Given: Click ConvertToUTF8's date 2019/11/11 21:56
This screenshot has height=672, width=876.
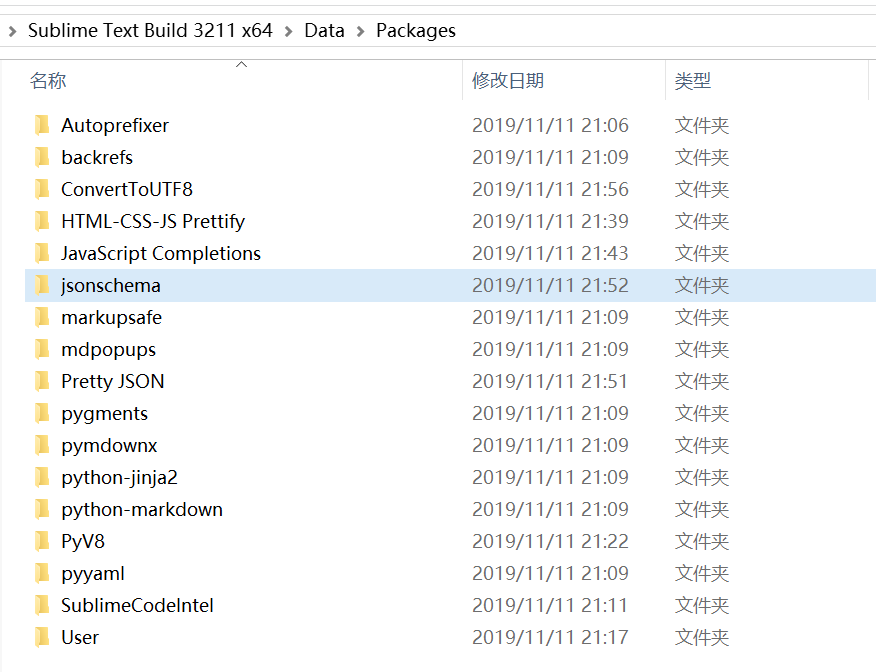Looking at the screenshot, I should 550,189.
